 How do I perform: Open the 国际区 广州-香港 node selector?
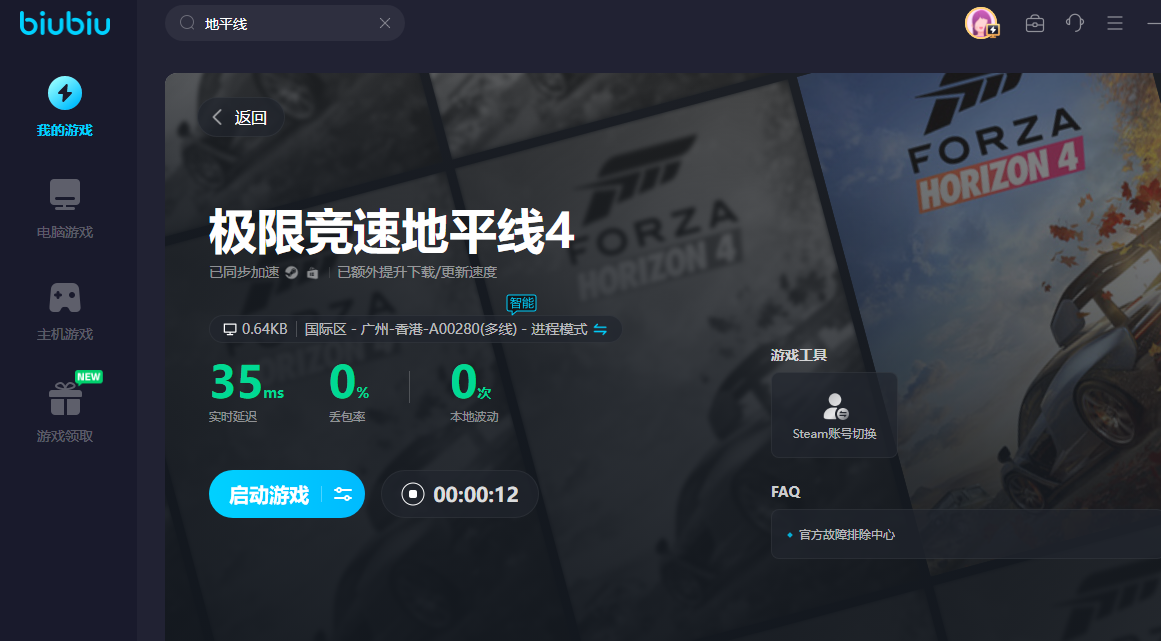coord(445,329)
